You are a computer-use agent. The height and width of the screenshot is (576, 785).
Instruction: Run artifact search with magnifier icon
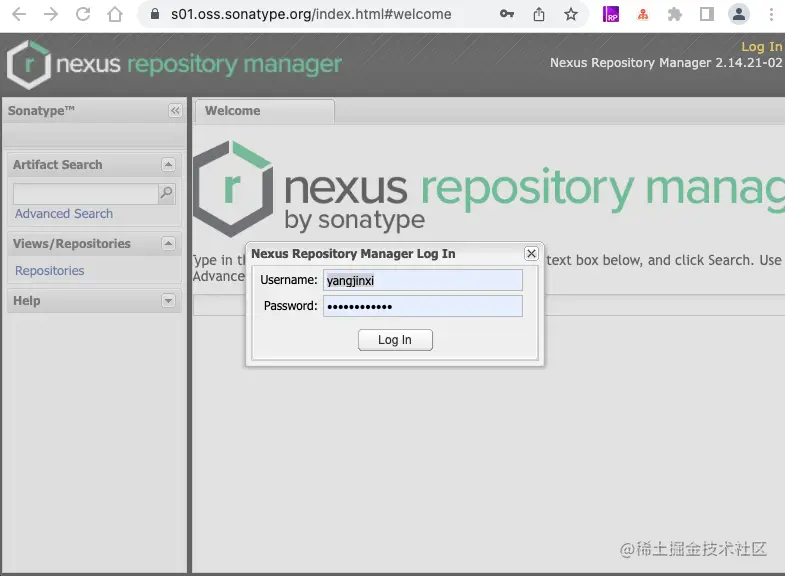(167, 194)
